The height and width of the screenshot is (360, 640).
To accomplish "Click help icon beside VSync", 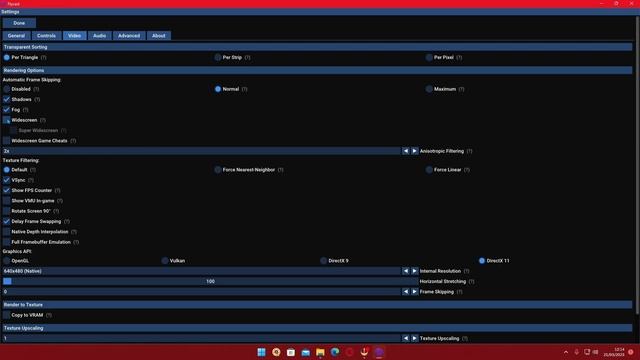I will tap(31, 180).
